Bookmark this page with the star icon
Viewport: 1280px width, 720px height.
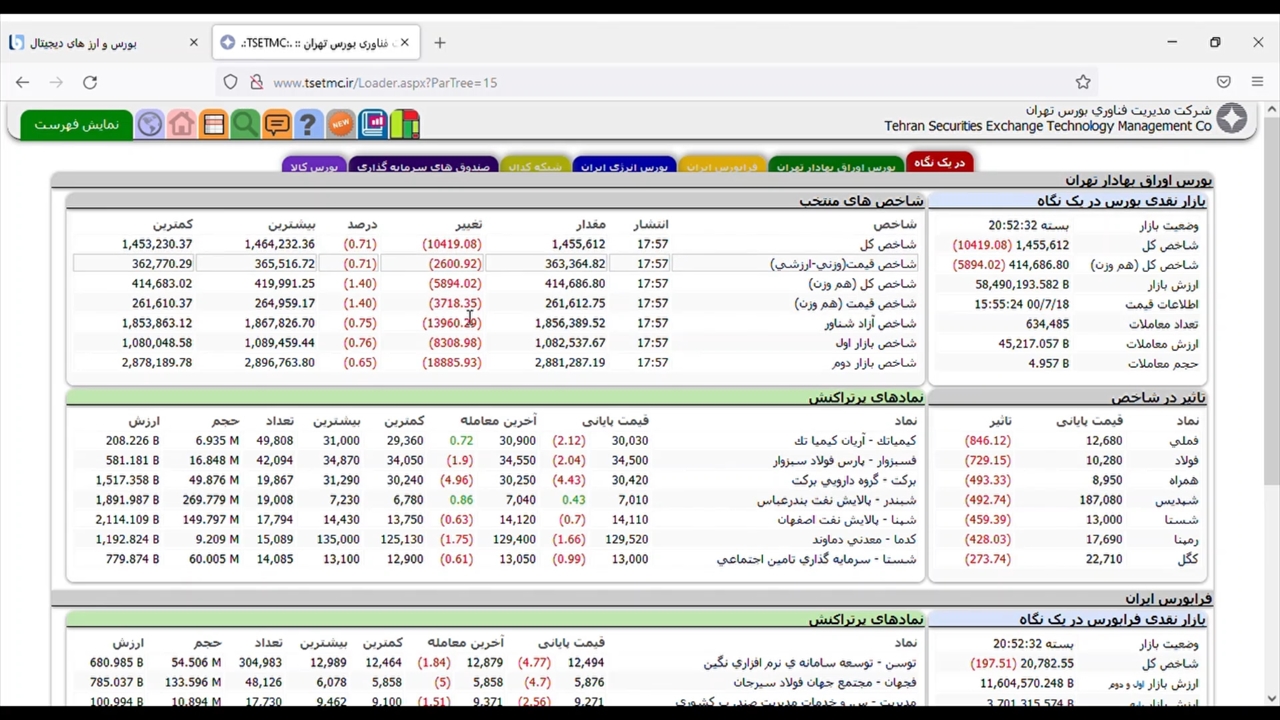click(x=1083, y=82)
